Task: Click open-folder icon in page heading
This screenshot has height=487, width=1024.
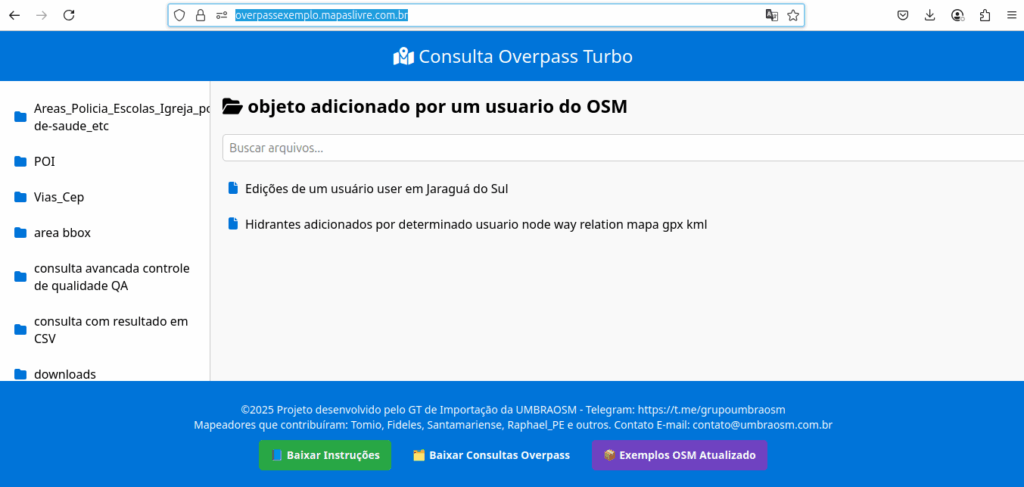Action: point(232,106)
